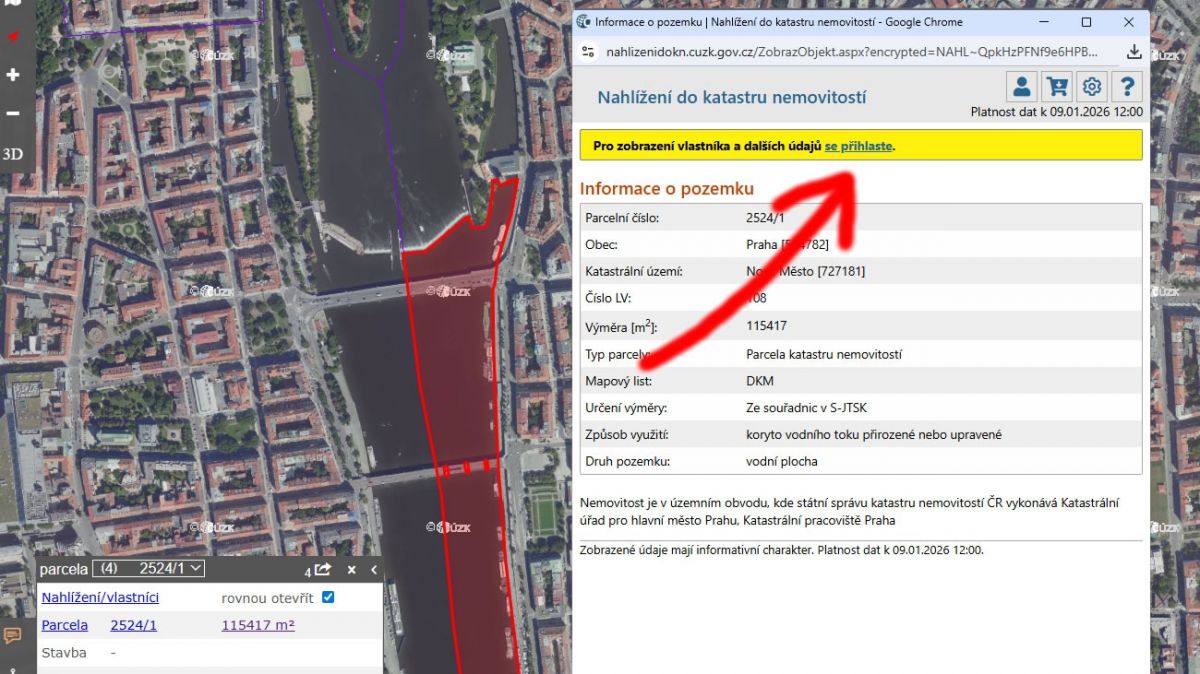This screenshot has height=674, width=1200.
Task: Close the parcela info panel
Action: point(351,569)
